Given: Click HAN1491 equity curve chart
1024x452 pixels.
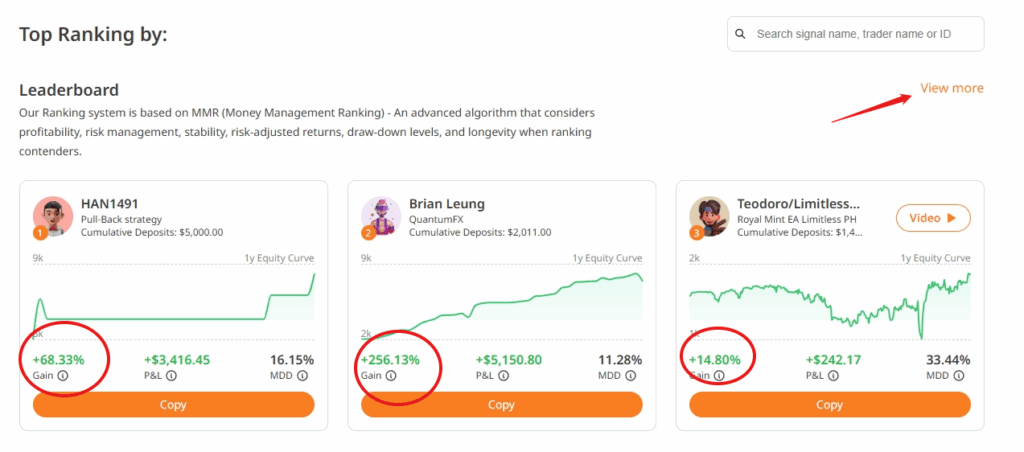Looking at the screenshot, I should tap(173, 300).
